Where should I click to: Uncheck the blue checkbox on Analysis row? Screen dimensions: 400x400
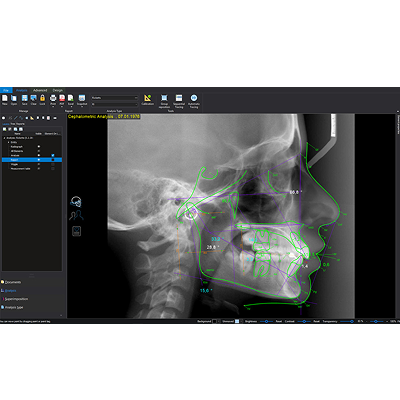pyautogui.click(x=53, y=155)
